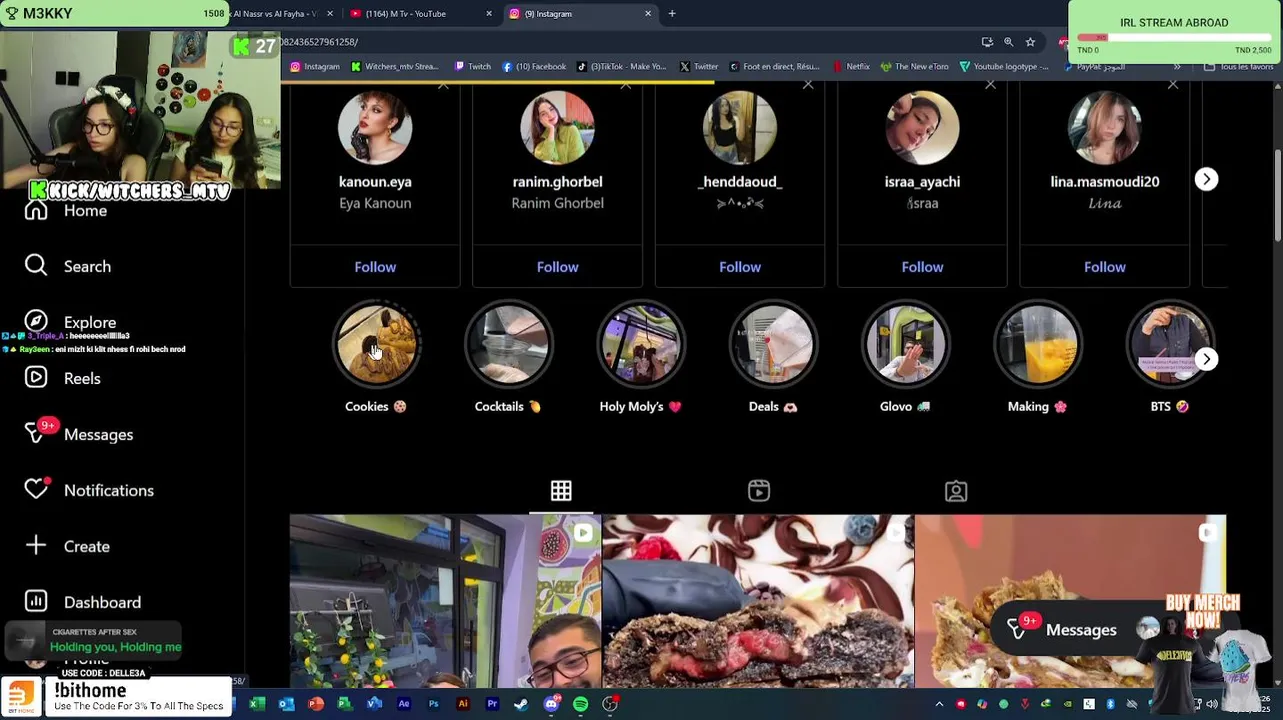The image size is (1283, 720).
Task: Open Messages from the left sidebar
Action: (x=79, y=434)
